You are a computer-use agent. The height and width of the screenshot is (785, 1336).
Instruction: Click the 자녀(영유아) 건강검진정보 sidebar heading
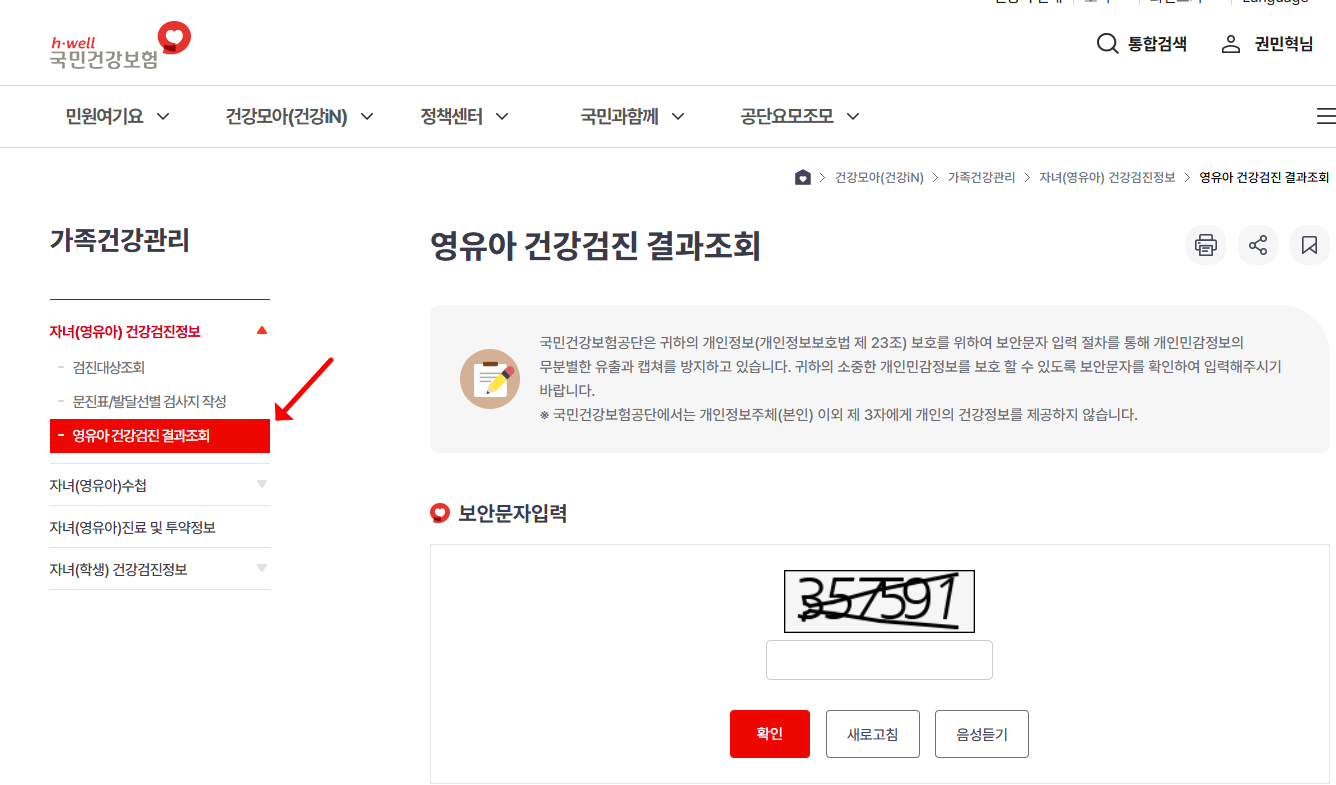click(125, 332)
